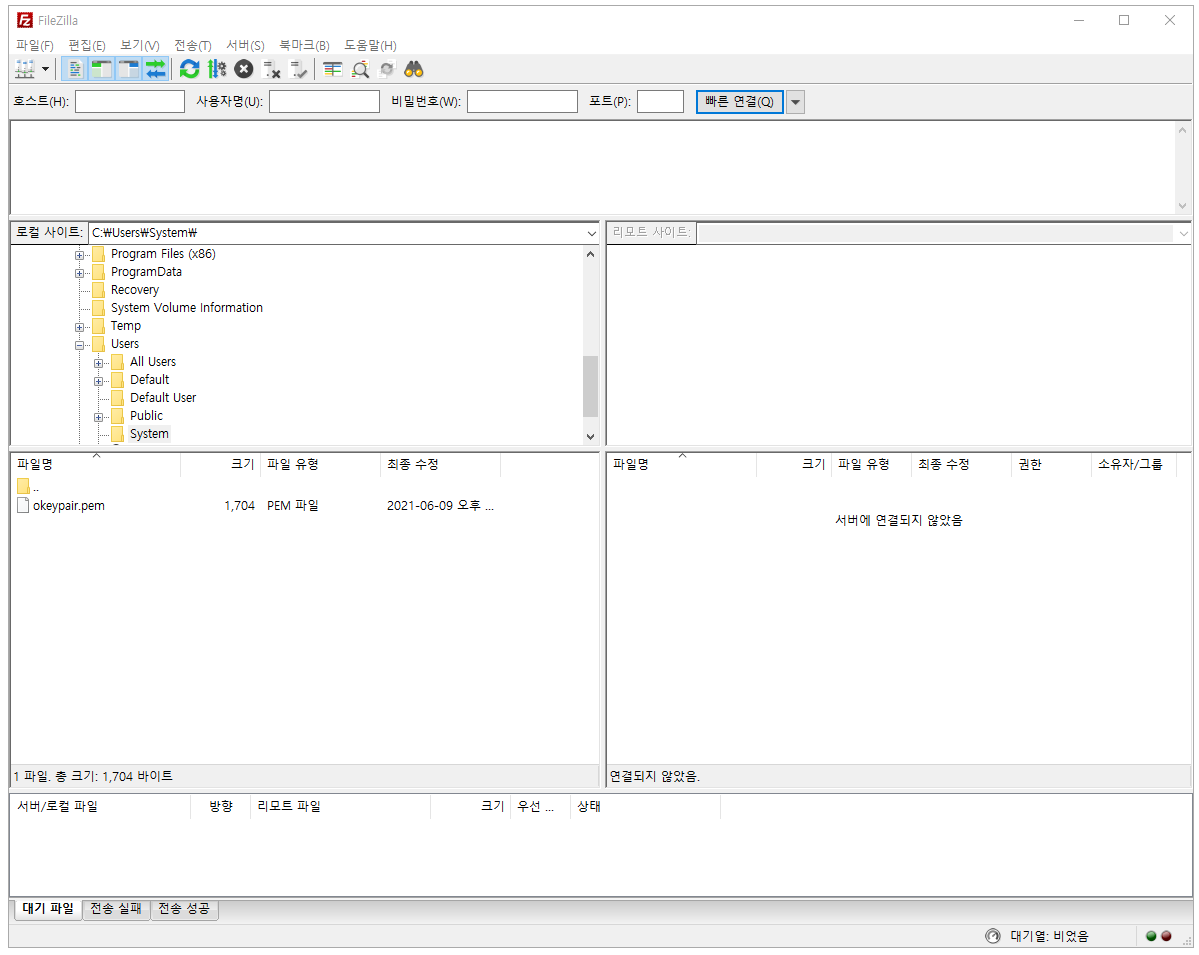This screenshot has width=1199, height=955.
Task: Toggle the transfer queue display
Action: point(155,70)
